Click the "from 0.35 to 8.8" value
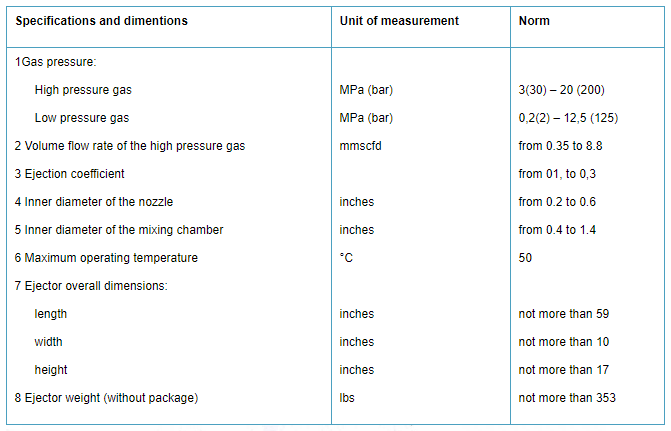 561,146
